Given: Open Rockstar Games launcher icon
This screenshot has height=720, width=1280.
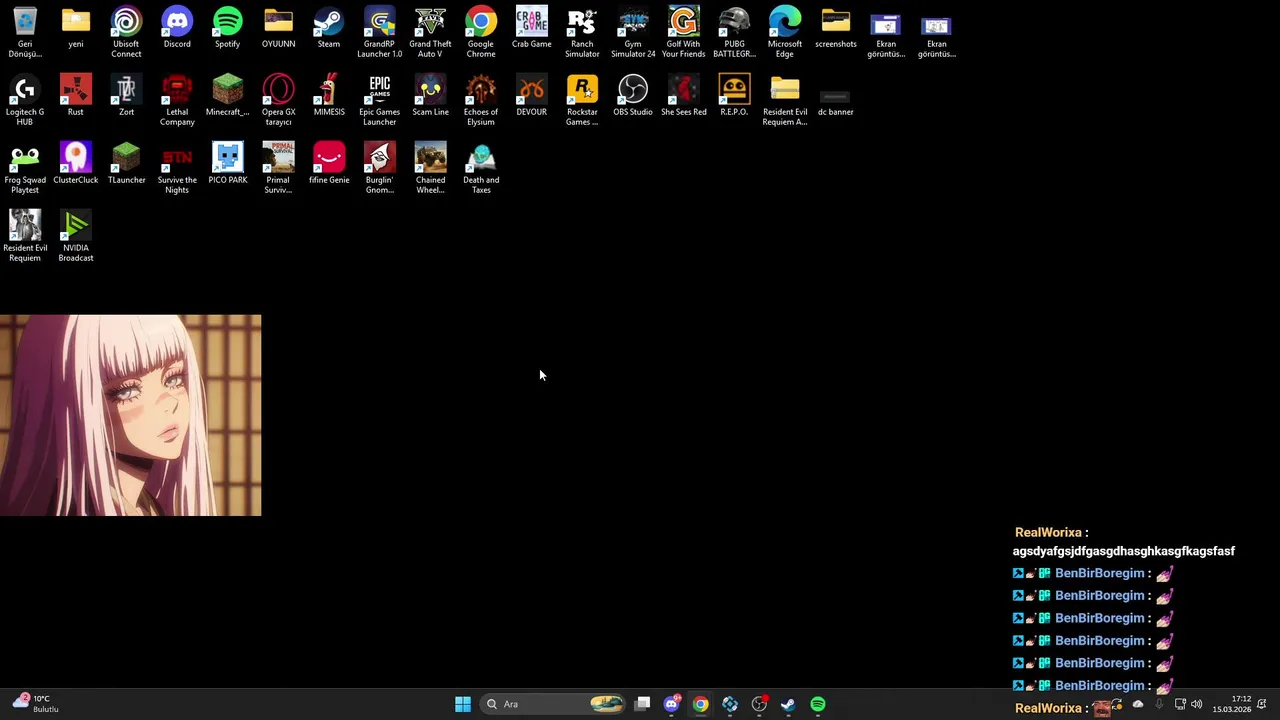Looking at the screenshot, I should pos(582,100).
